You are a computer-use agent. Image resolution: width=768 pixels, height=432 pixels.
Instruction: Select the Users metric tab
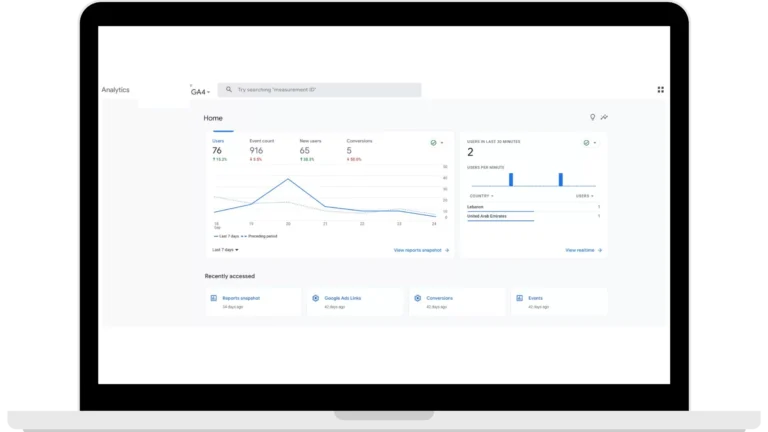220,150
